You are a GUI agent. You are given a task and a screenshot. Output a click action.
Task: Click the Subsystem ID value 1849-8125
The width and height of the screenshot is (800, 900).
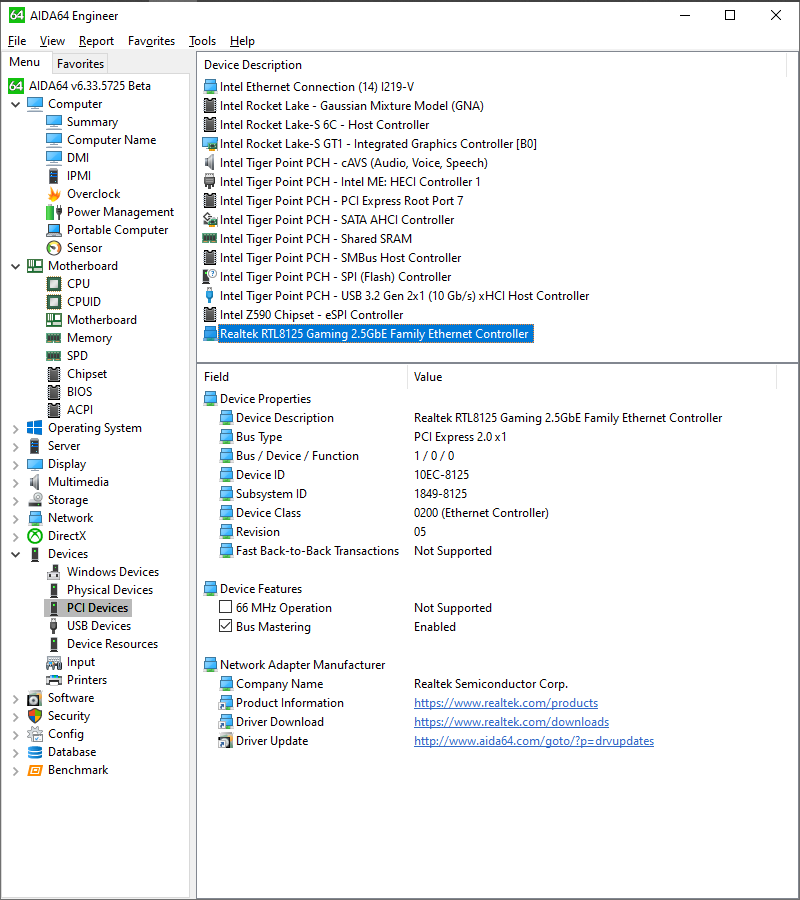(x=441, y=494)
